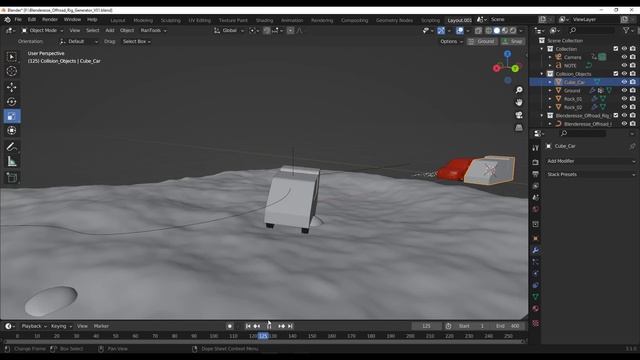640x360 pixels.
Task: Open the Physics properties tab
Action: (x=536, y=273)
